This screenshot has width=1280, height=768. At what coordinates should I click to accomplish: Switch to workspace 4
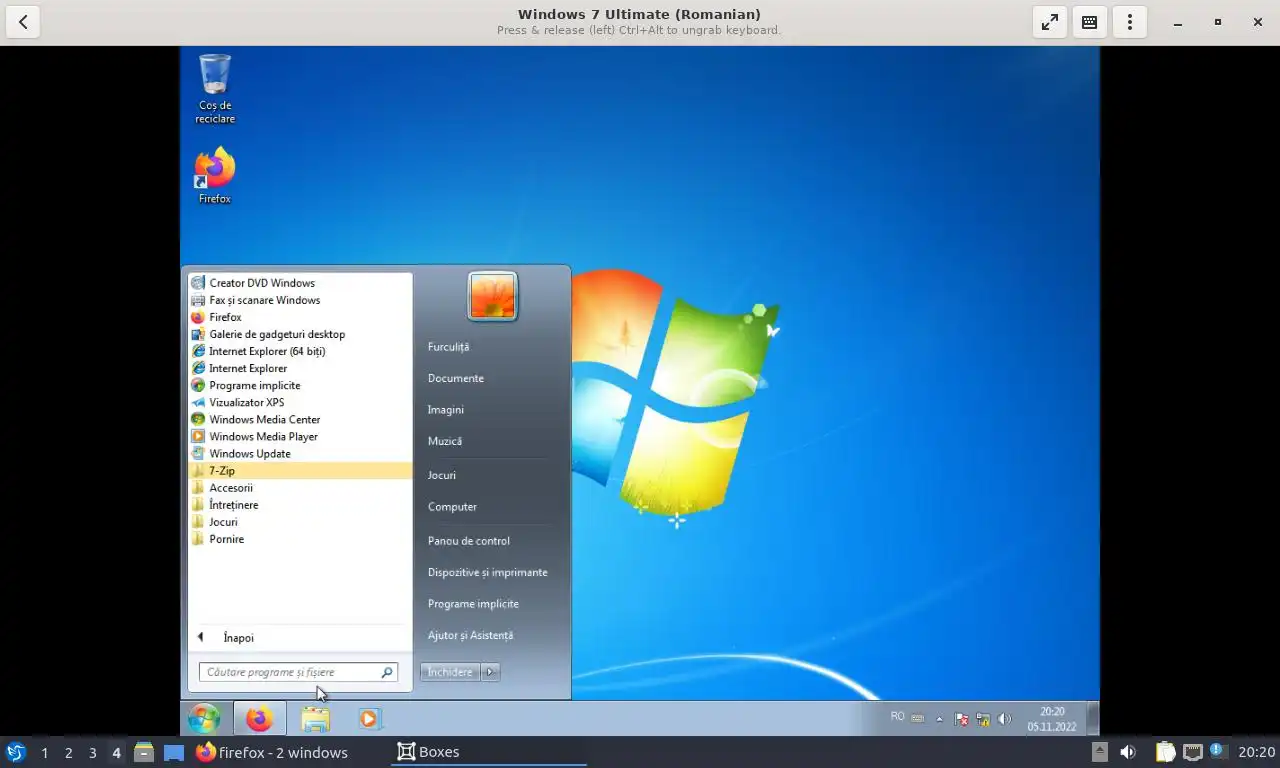[116, 752]
